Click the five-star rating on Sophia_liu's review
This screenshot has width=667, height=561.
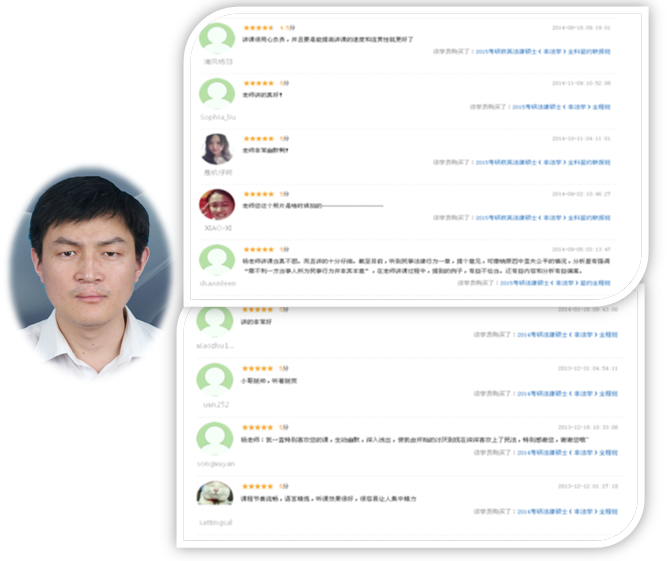[258, 83]
